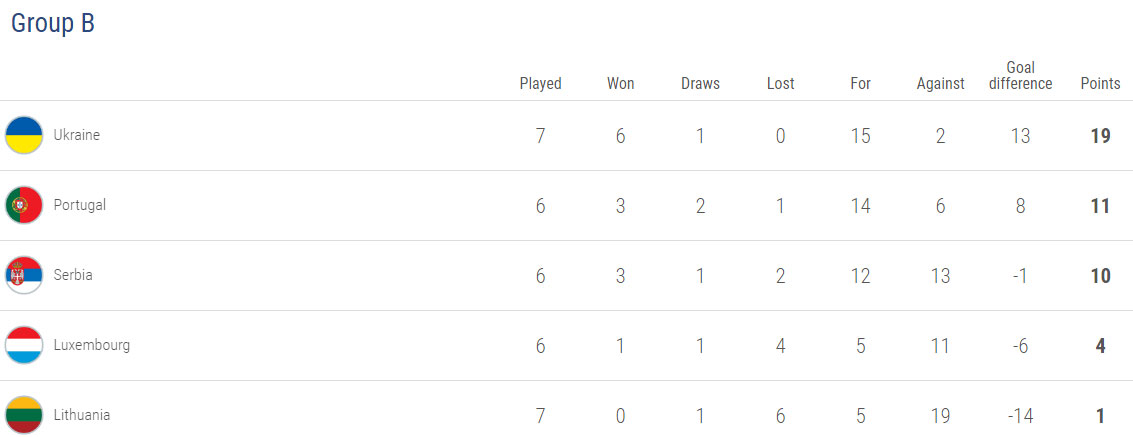
Task: Click the Luxembourg flag icon
Action: tap(23, 345)
